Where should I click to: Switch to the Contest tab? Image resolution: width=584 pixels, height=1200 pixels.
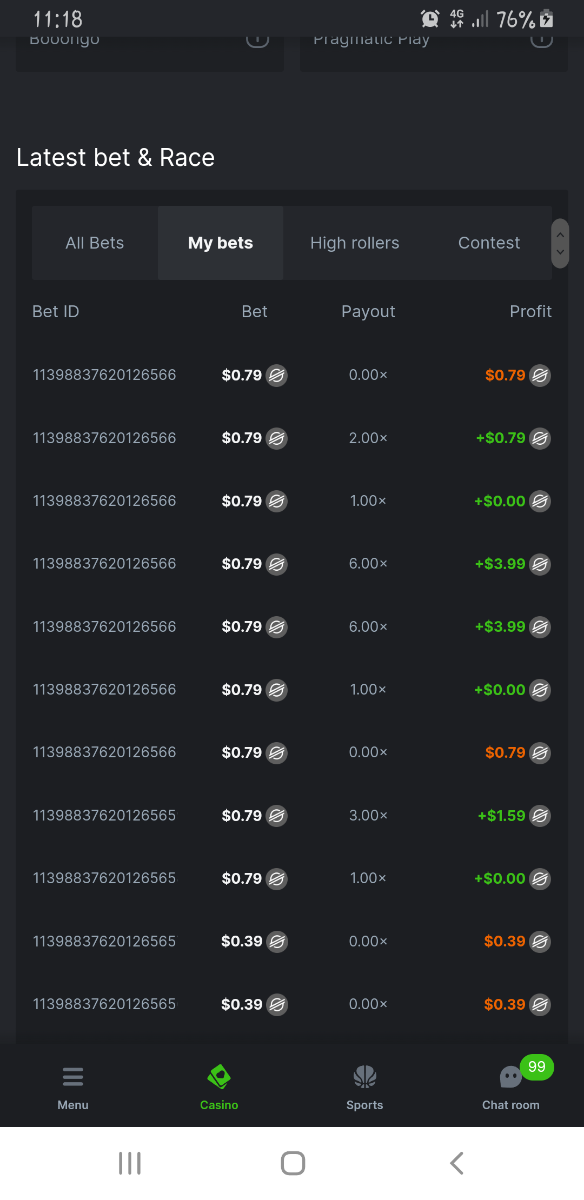(x=489, y=243)
